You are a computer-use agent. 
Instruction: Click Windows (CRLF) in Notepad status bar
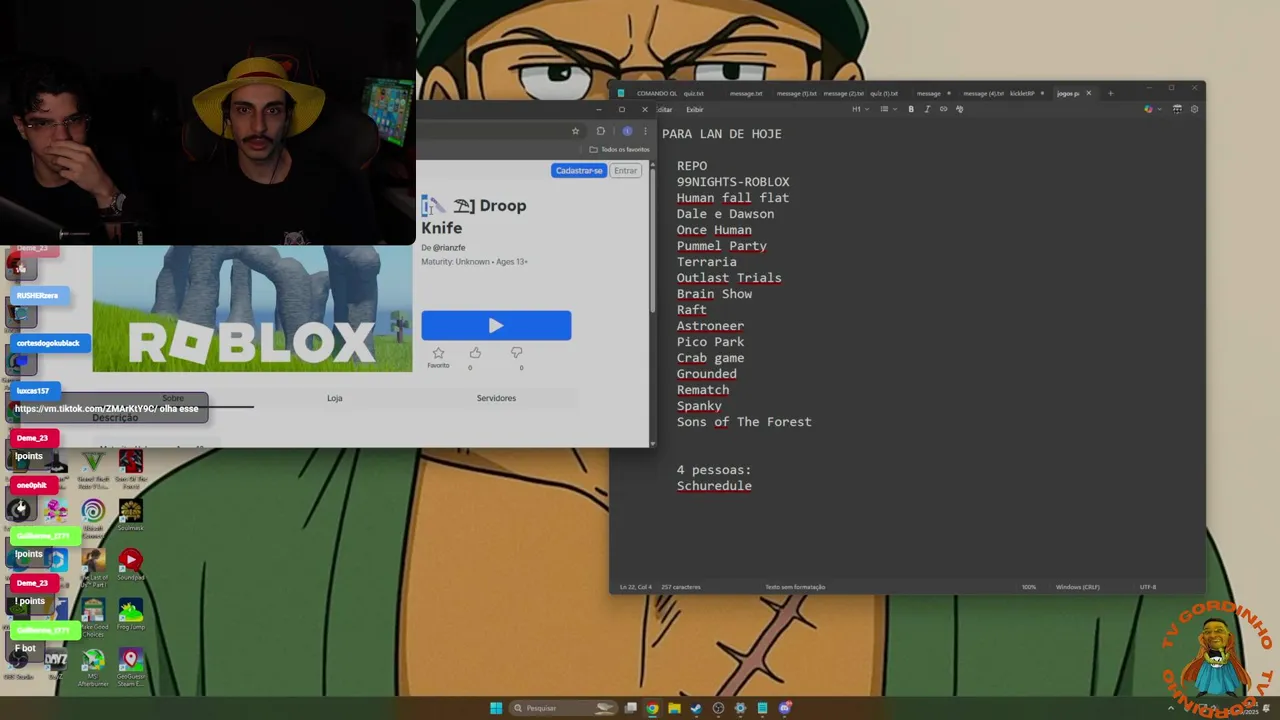pyautogui.click(x=1077, y=587)
